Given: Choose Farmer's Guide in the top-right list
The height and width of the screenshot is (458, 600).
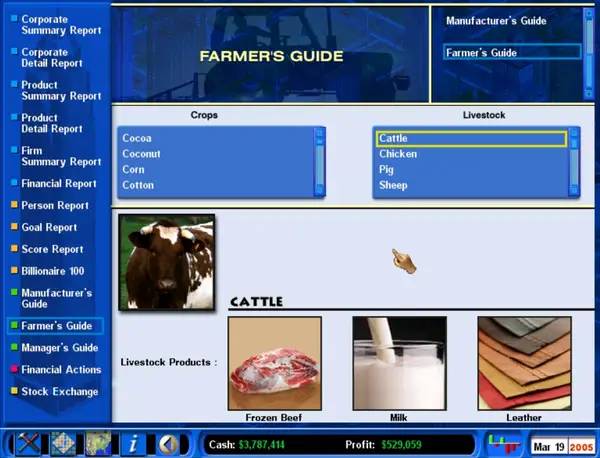Looking at the screenshot, I should click(x=512, y=52).
